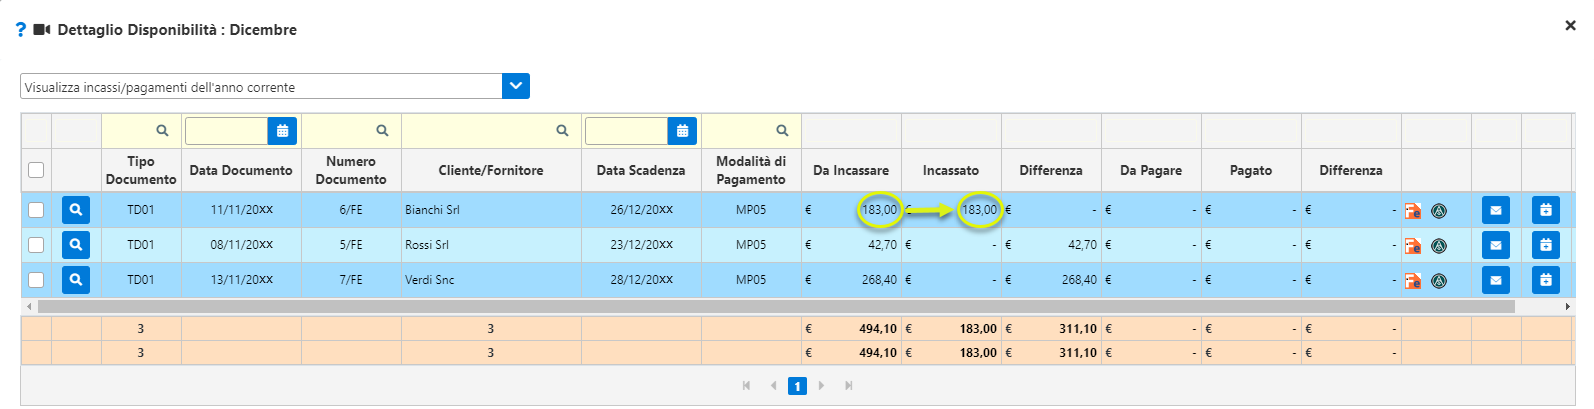This screenshot has width=1594, height=409.
Task: Tick the checkbox for Verdi Snc row
Action: 36,280
